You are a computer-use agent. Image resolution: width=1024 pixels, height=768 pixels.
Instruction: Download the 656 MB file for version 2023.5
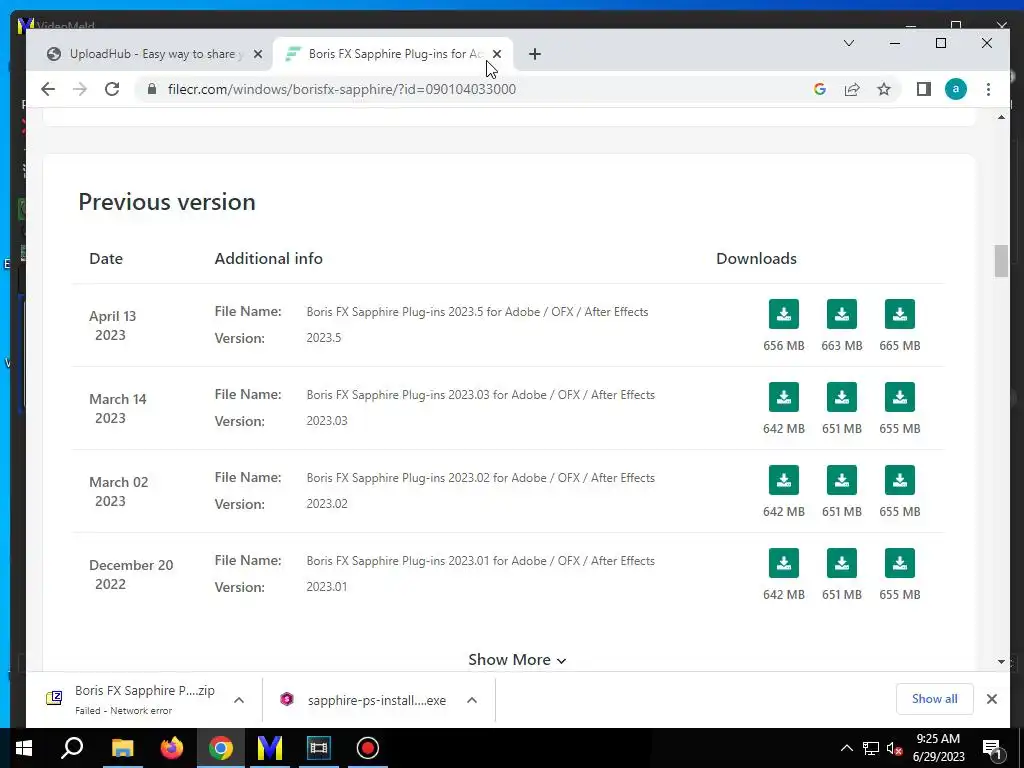[784, 314]
